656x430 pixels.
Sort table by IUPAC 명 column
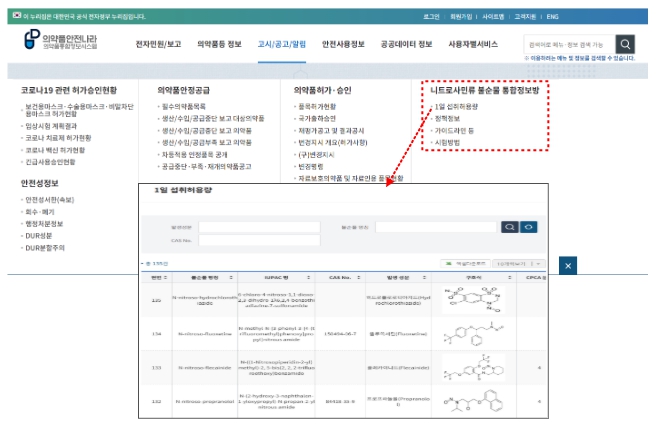278,276
